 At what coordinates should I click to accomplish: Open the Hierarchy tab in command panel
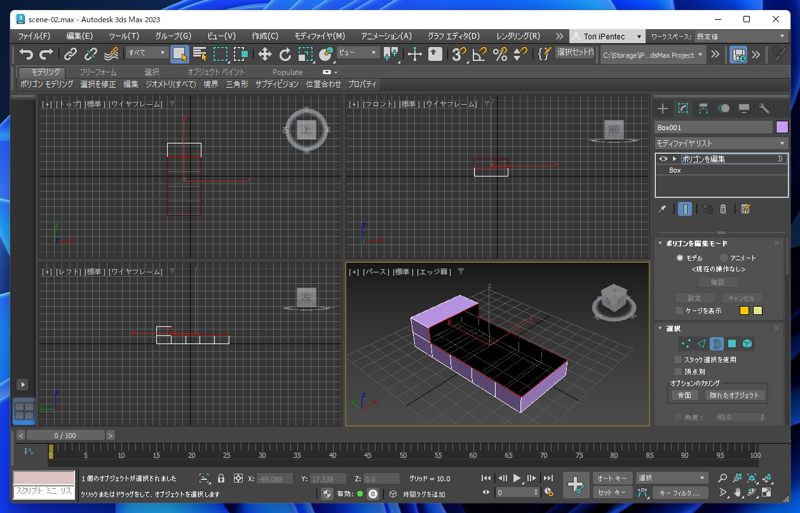coord(703,108)
